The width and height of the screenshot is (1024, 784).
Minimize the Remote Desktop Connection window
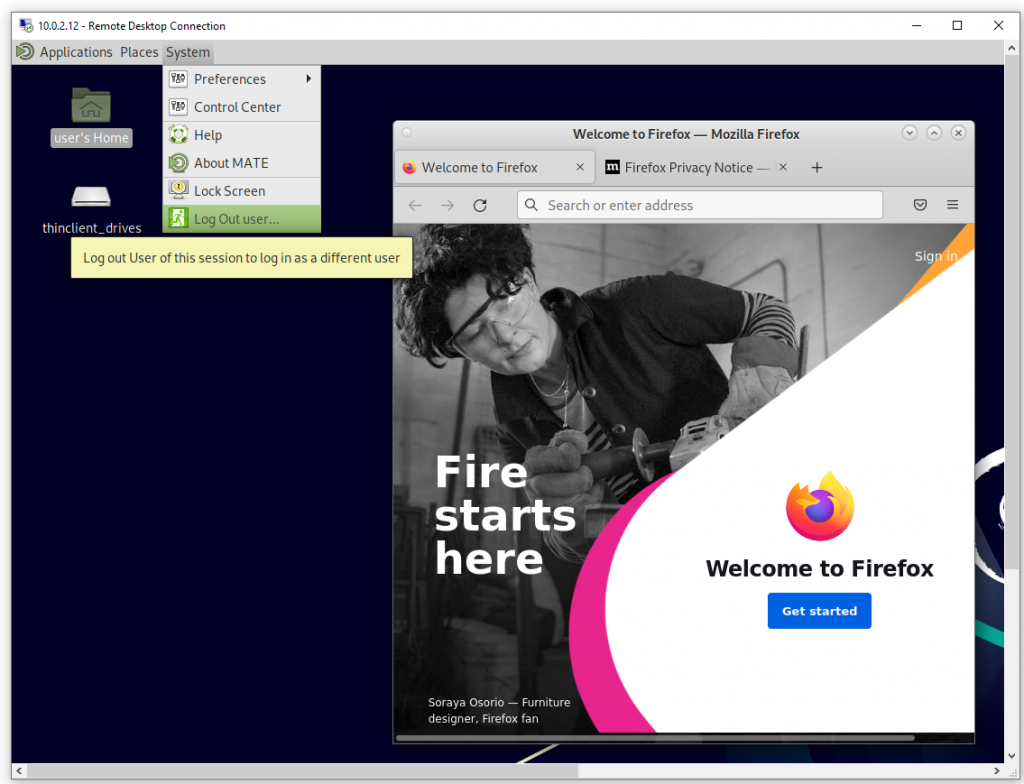tap(916, 25)
